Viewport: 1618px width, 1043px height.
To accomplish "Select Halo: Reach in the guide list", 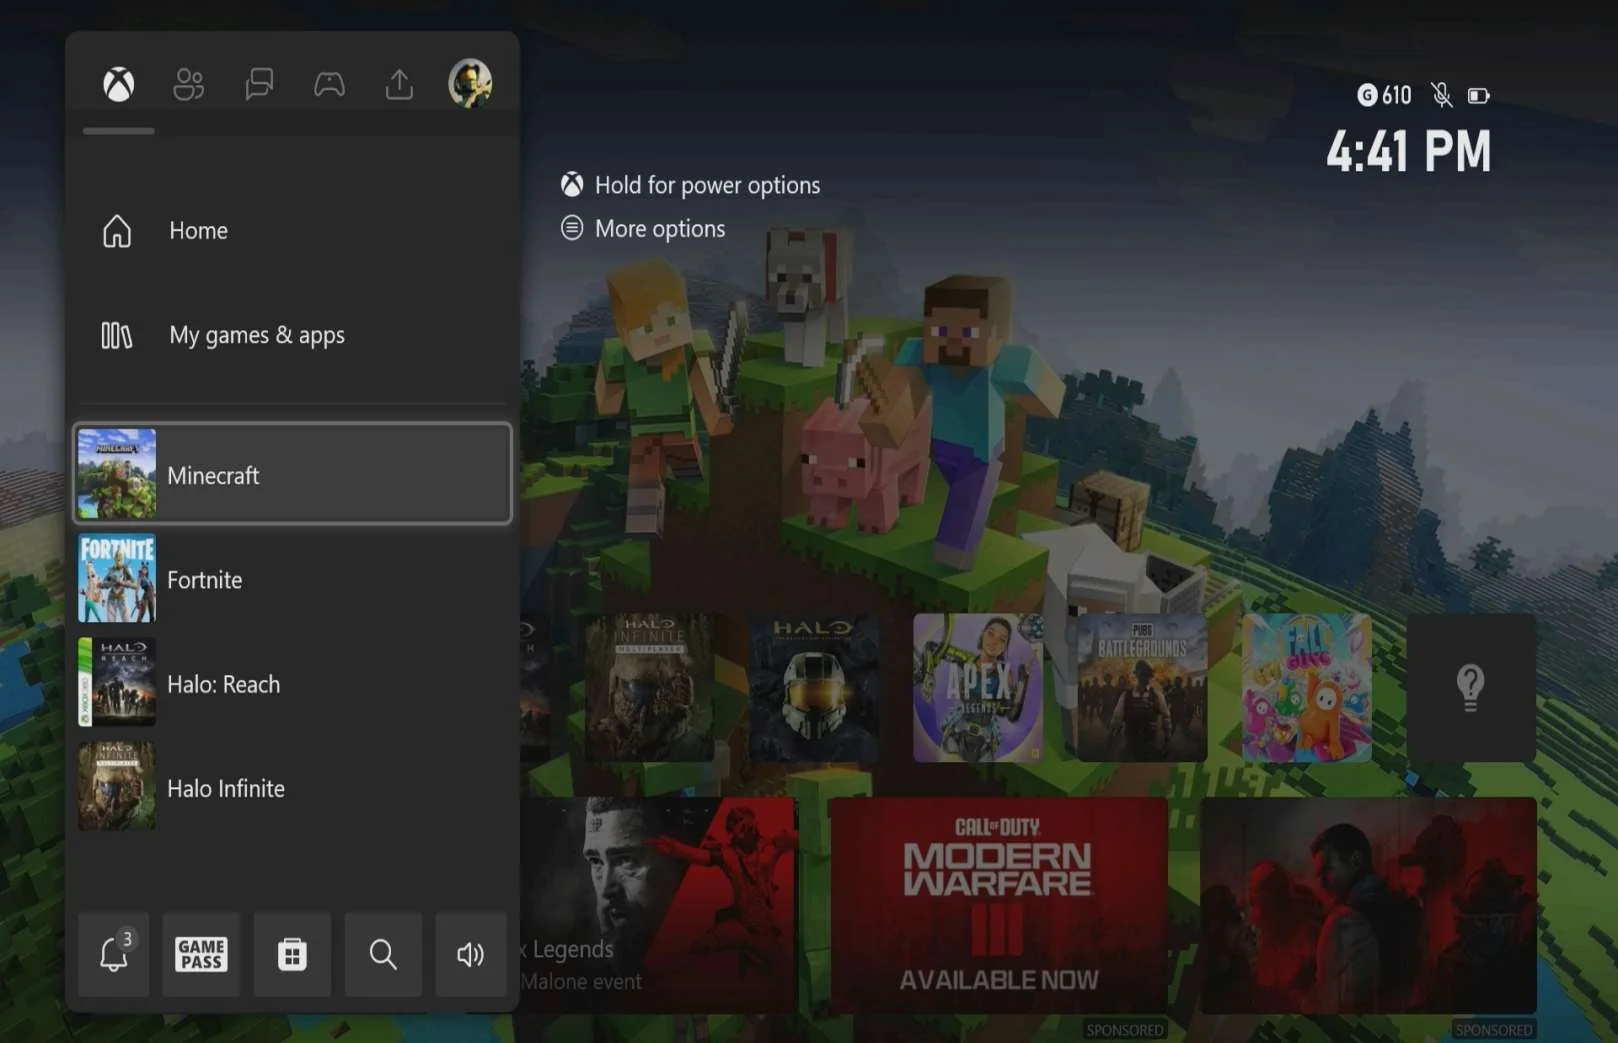I will click(x=292, y=684).
